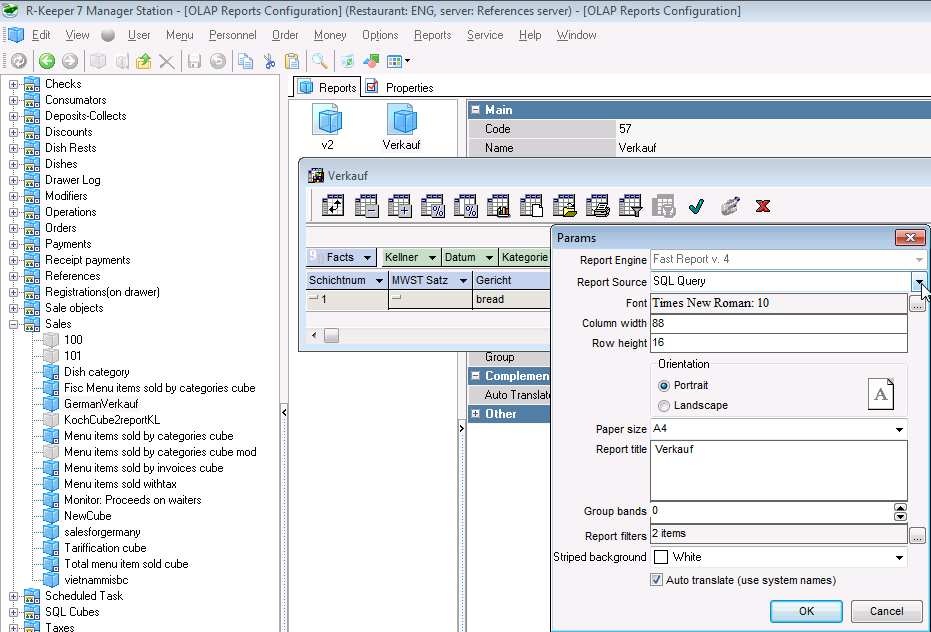Viewport: 931px width, 632px height.
Task: Click the green checkmark apply icon
Action: pos(696,206)
